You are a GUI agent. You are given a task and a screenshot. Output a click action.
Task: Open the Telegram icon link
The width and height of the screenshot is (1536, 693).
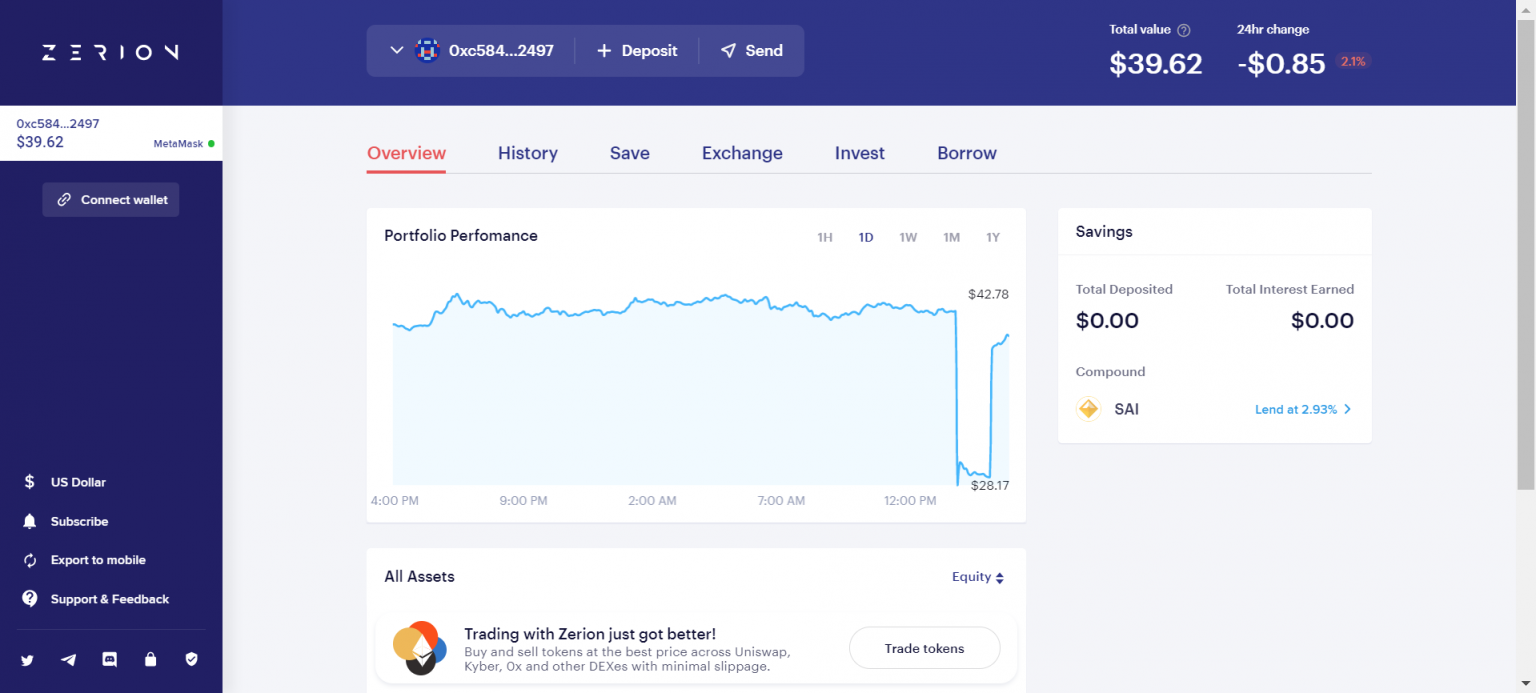(68, 660)
